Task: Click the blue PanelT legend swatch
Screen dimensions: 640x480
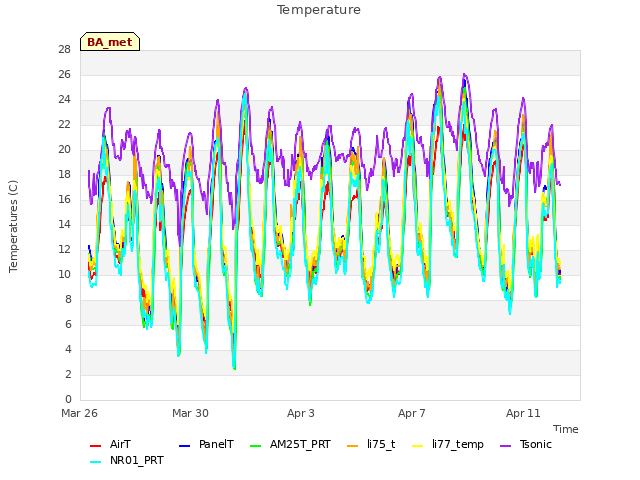Action: pyautogui.click(x=184, y=446)
